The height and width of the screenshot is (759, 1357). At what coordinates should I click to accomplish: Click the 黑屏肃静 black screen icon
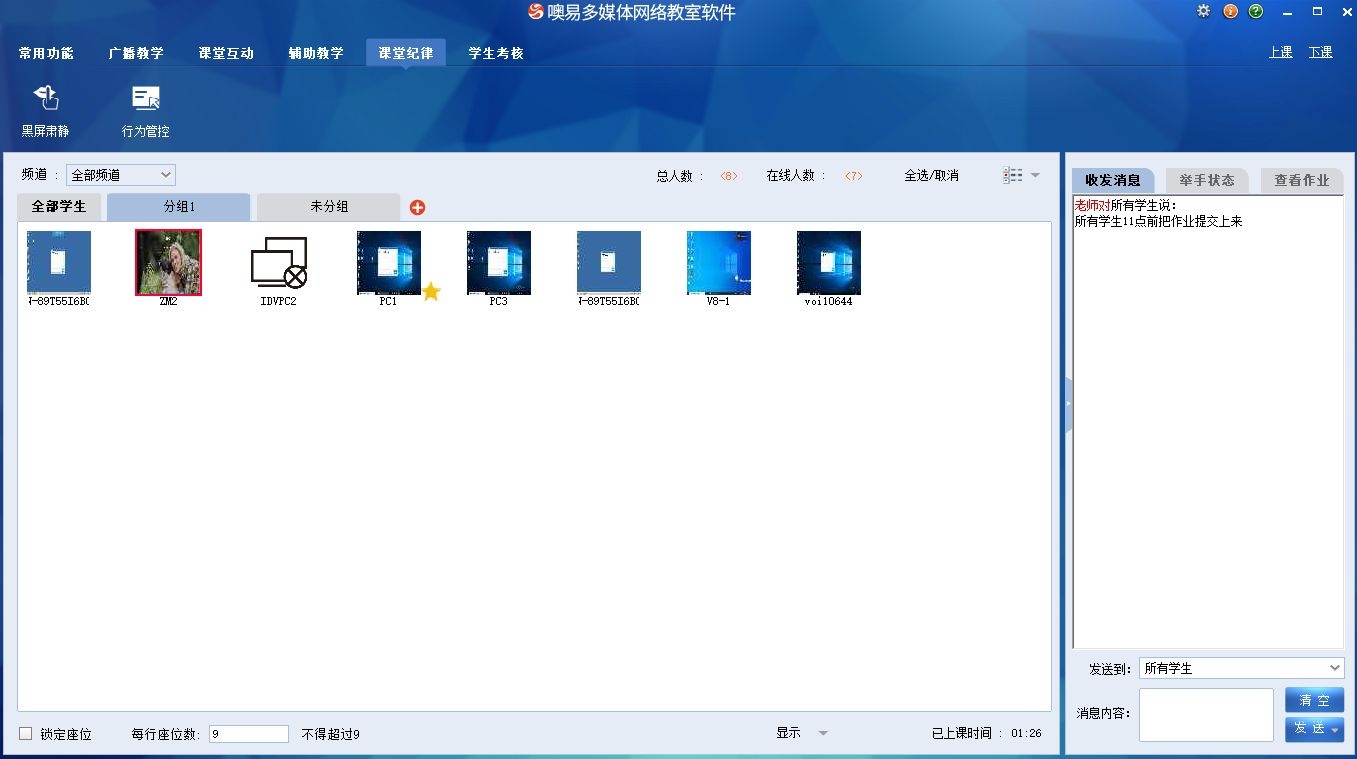click(x=46, y=99)
